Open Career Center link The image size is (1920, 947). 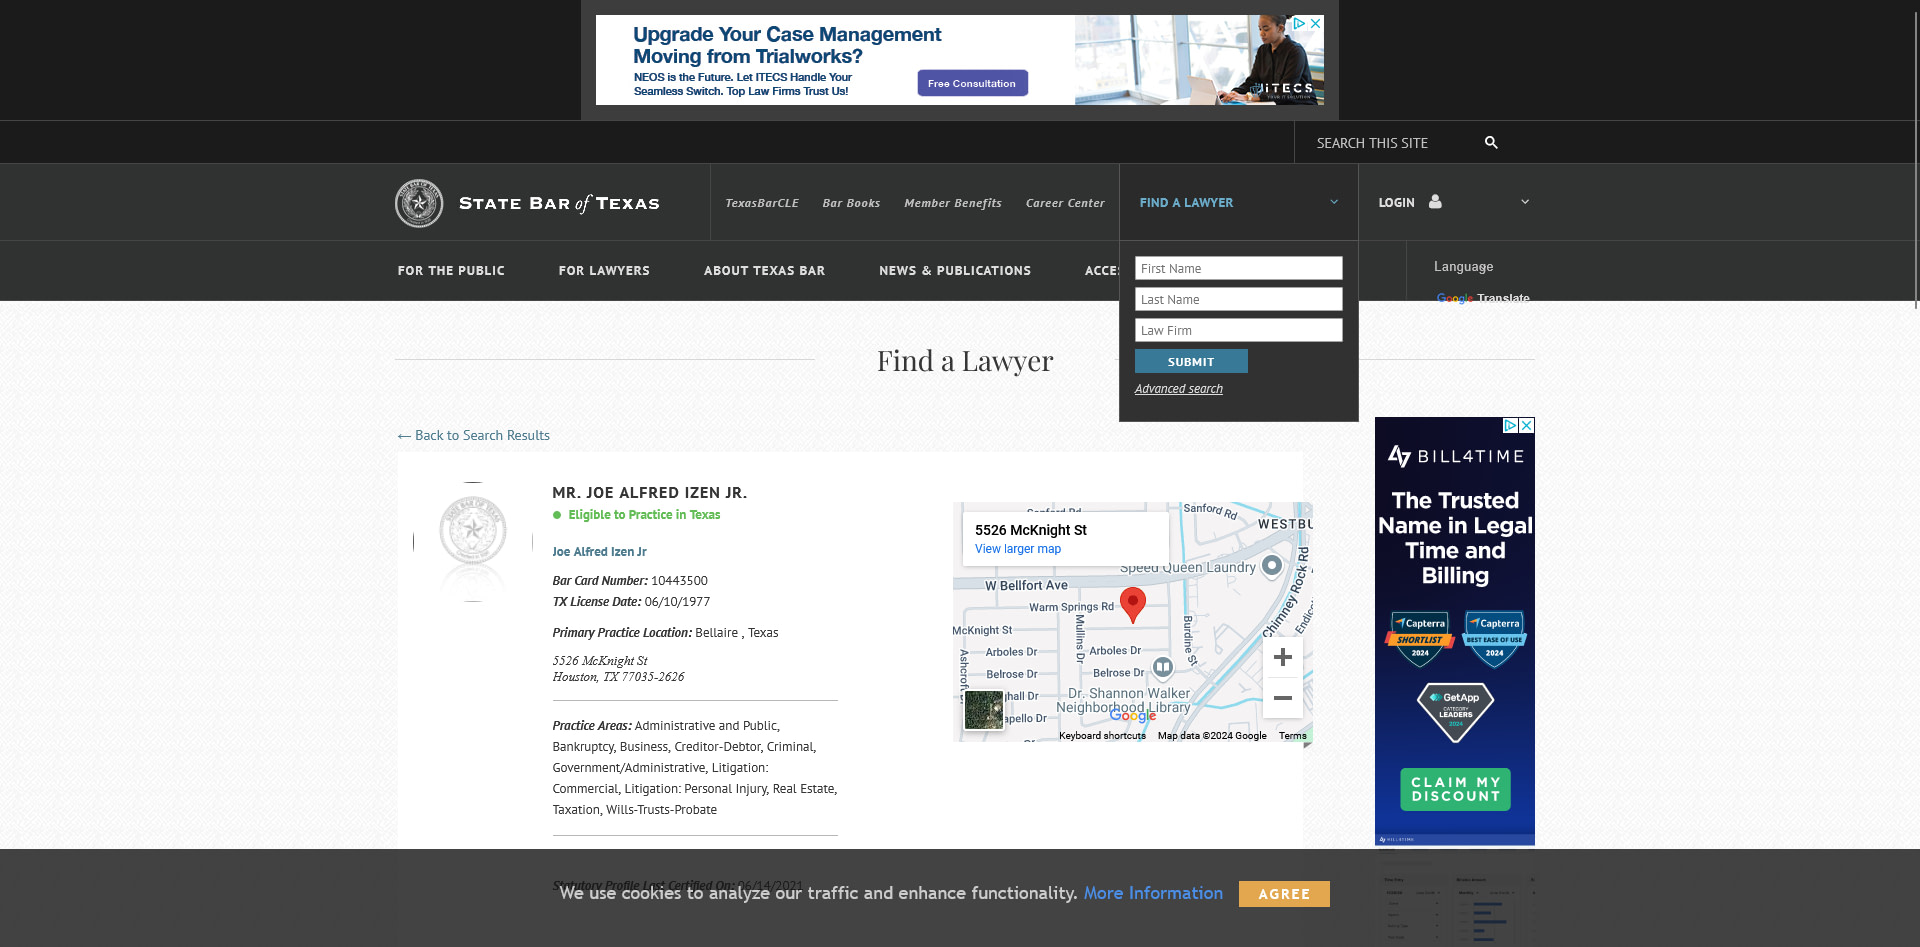[x=1065, y=203]
